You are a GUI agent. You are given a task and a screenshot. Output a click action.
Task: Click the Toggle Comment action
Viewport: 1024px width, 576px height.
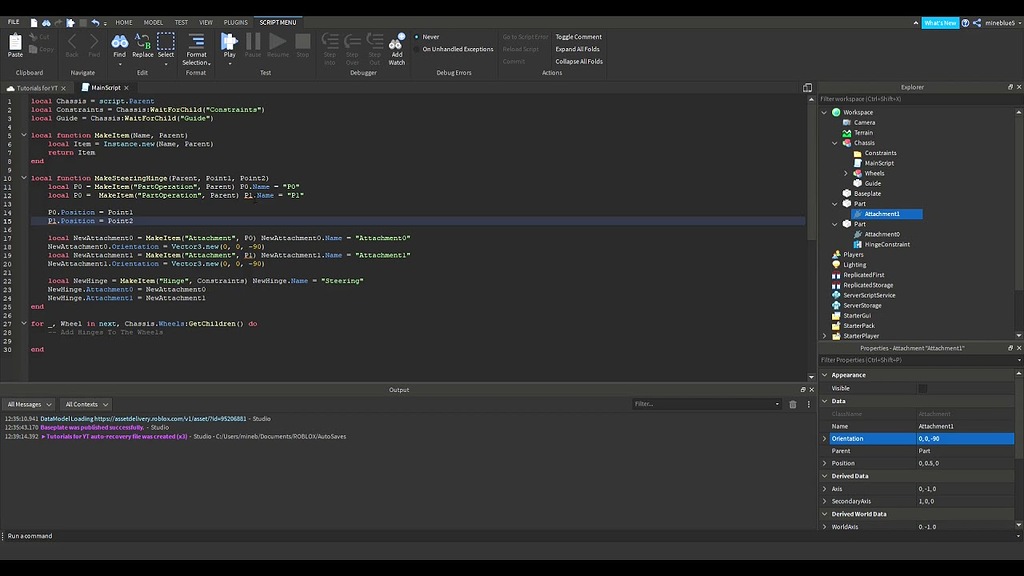pyautogui.click(x=579, y=37)
